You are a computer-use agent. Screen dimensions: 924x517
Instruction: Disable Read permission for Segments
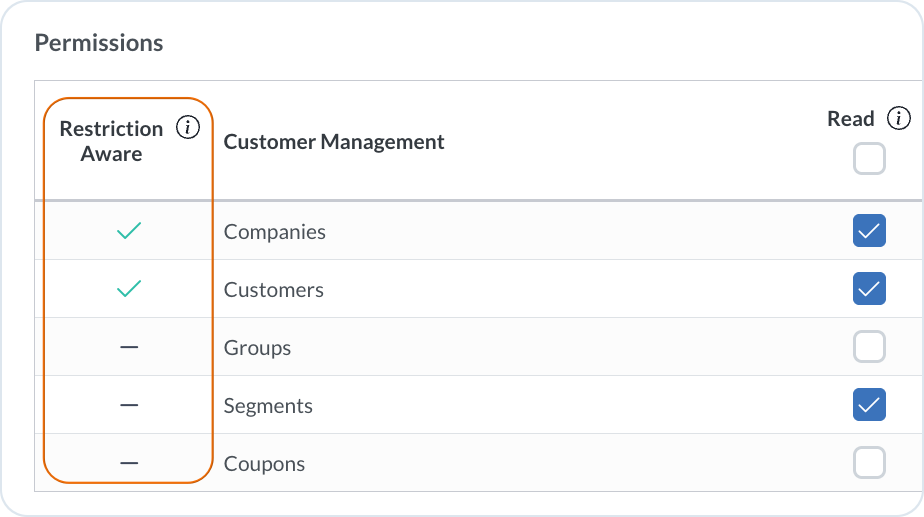pyautogui.click(x=869, y=406)
